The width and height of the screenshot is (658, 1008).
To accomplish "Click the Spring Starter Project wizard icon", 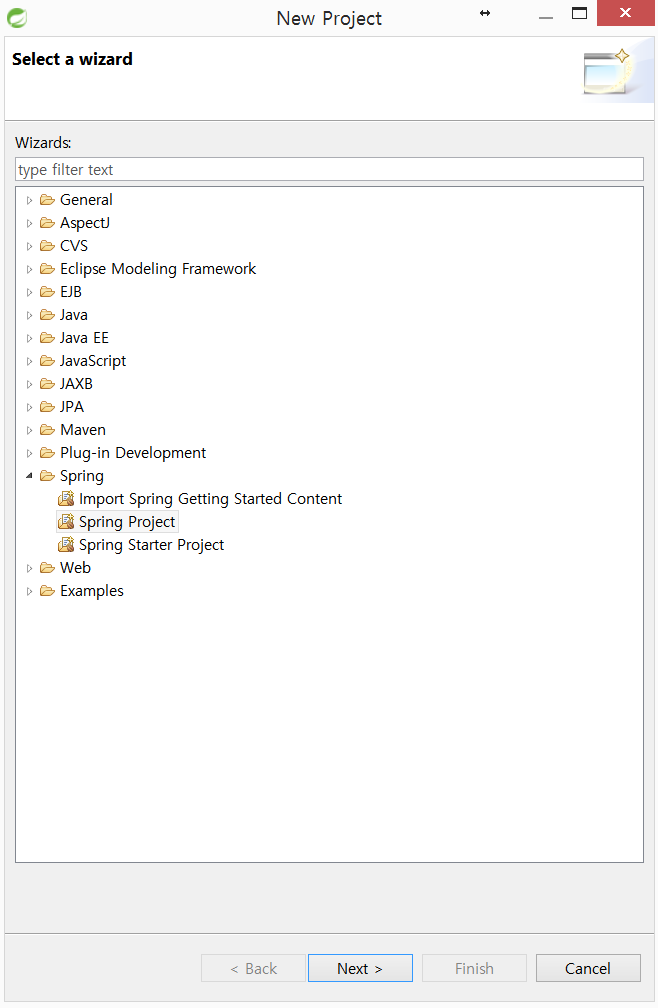I will click(66, 544).
